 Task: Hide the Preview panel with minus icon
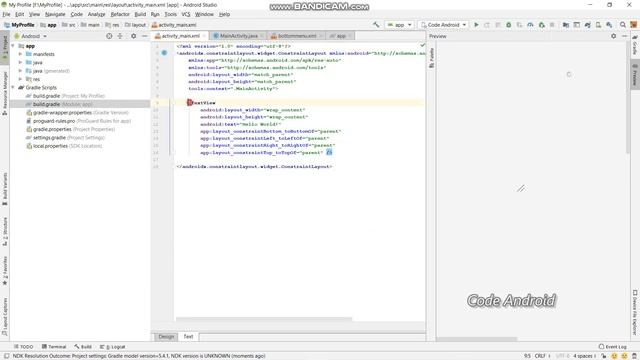point(624,36)
